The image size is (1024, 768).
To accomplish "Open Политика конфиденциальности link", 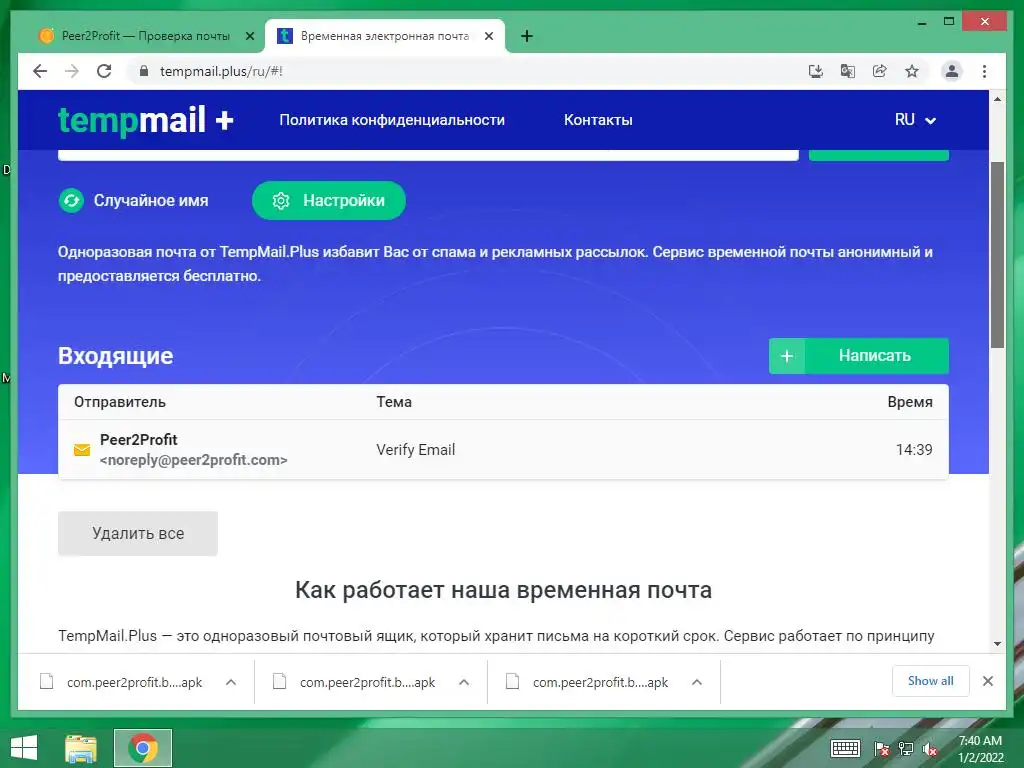I will click(392, 120).
